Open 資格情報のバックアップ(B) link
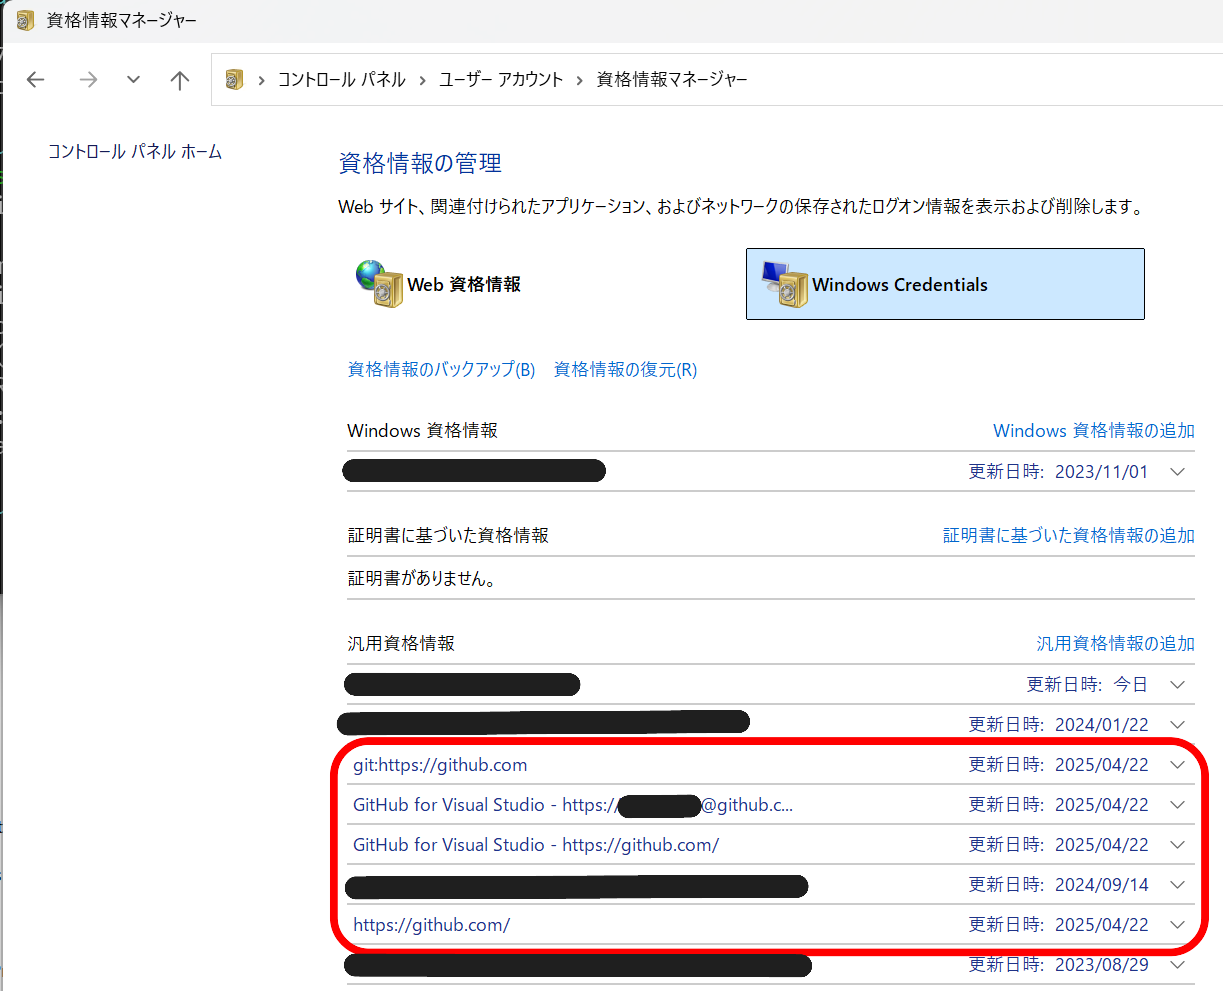This screenshot has height=991, width=1223. pyautogui.click(x=441, y=370)
